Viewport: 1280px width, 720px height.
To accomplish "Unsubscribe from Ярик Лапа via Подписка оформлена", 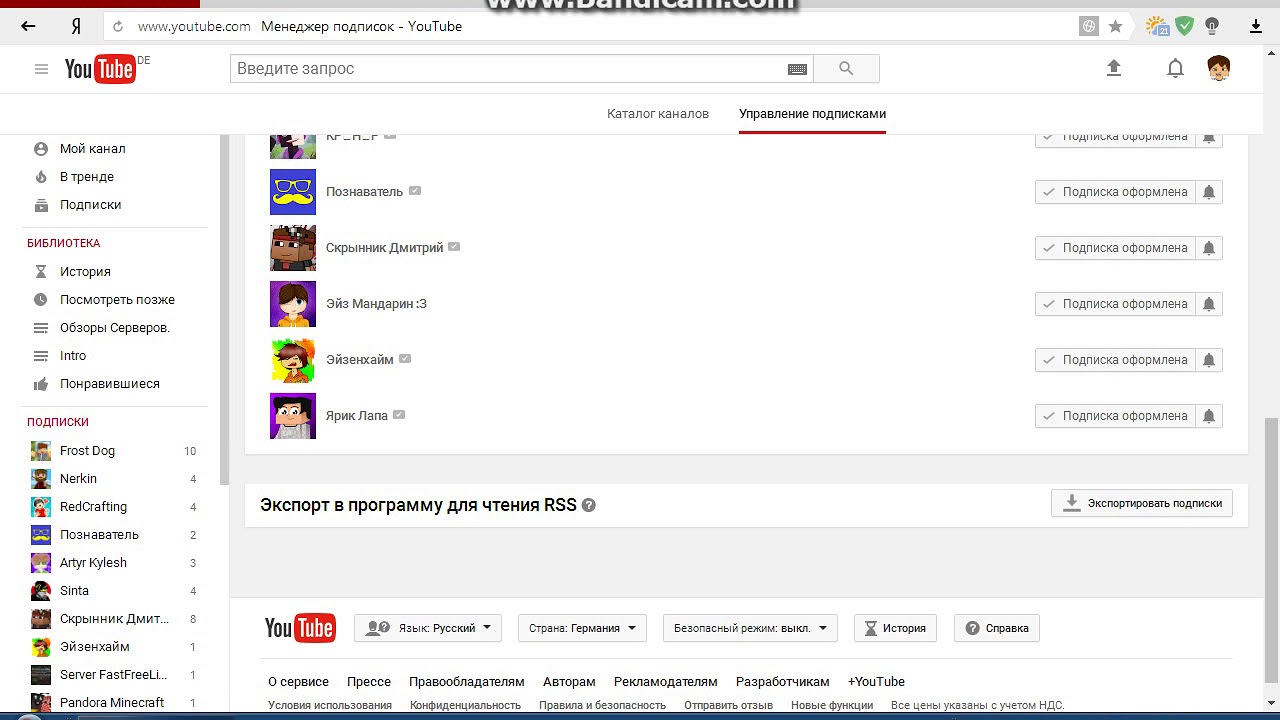I will (1115, 416).
